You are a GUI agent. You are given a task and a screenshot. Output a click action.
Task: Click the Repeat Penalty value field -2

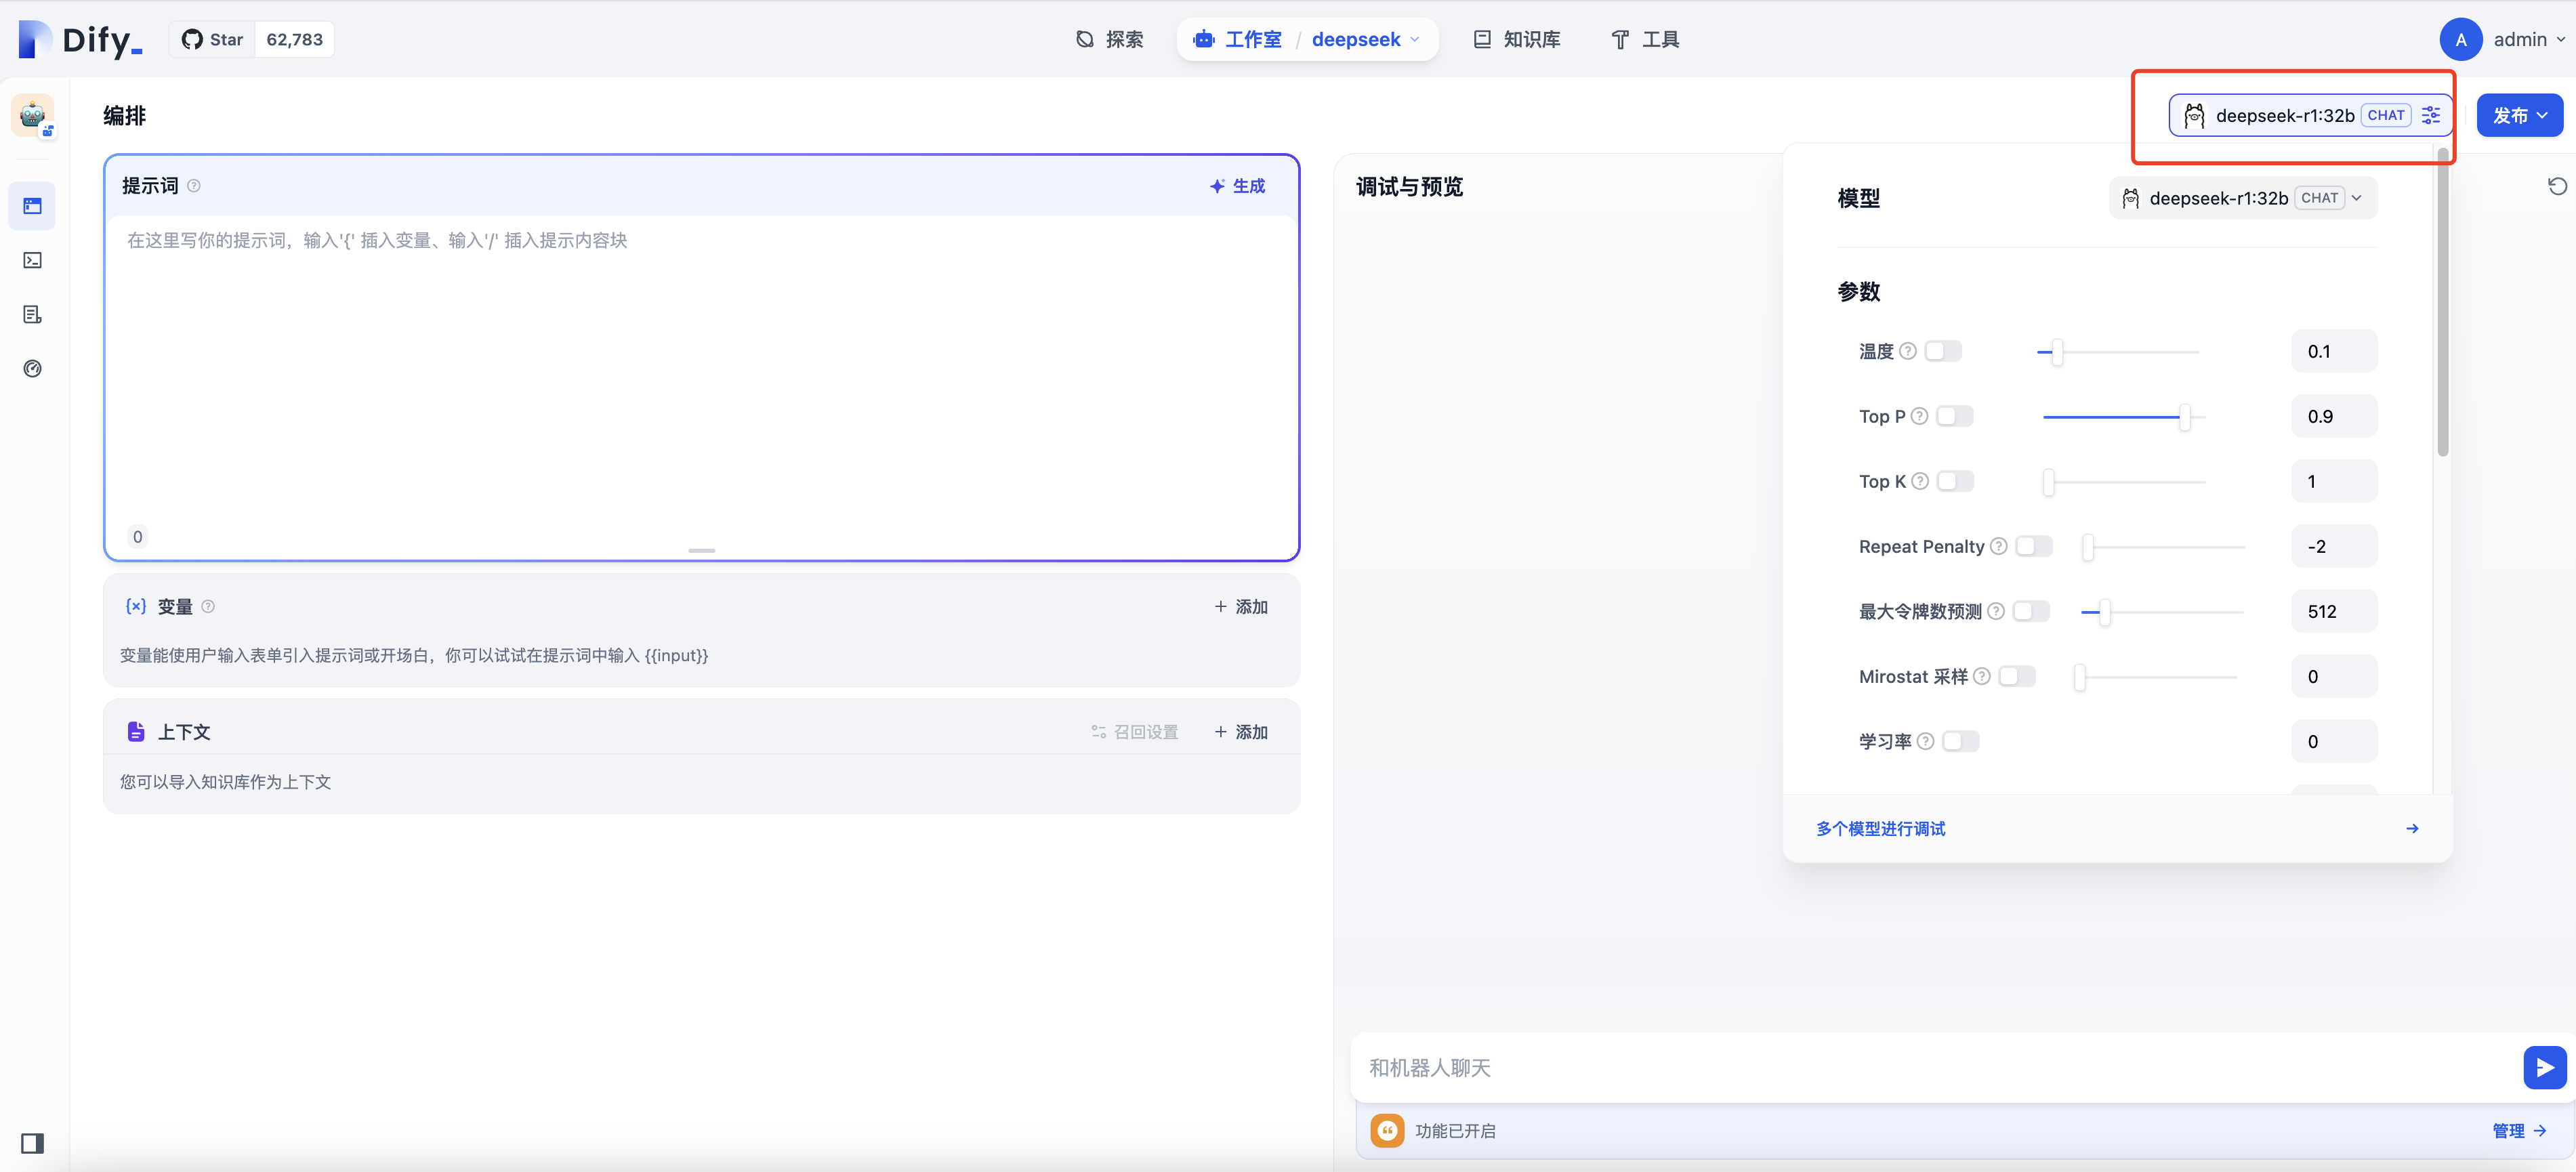point(2334,546)
